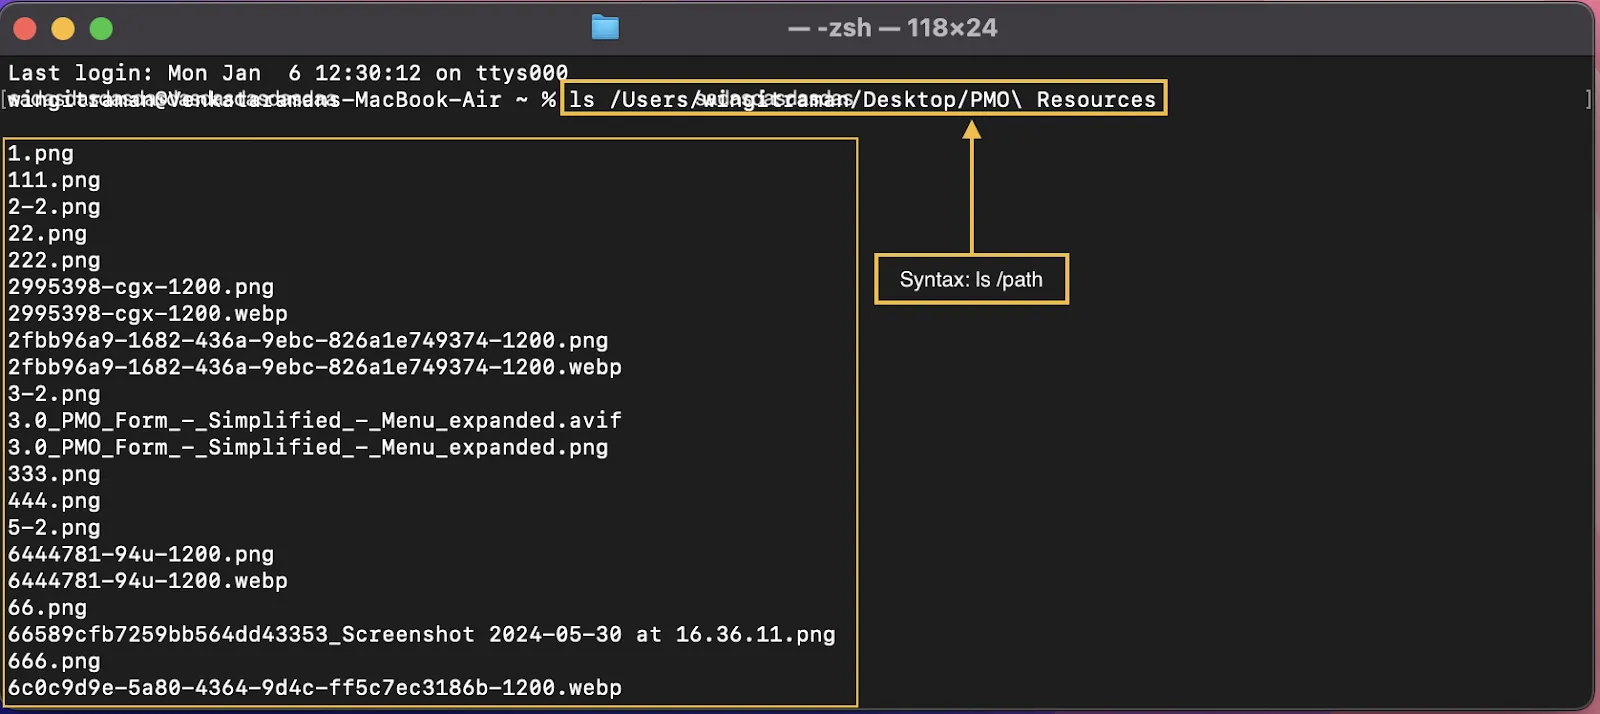Click the '-zsh — 118×24' window title
Screen dimensions: 1600x714
(892, 28)
